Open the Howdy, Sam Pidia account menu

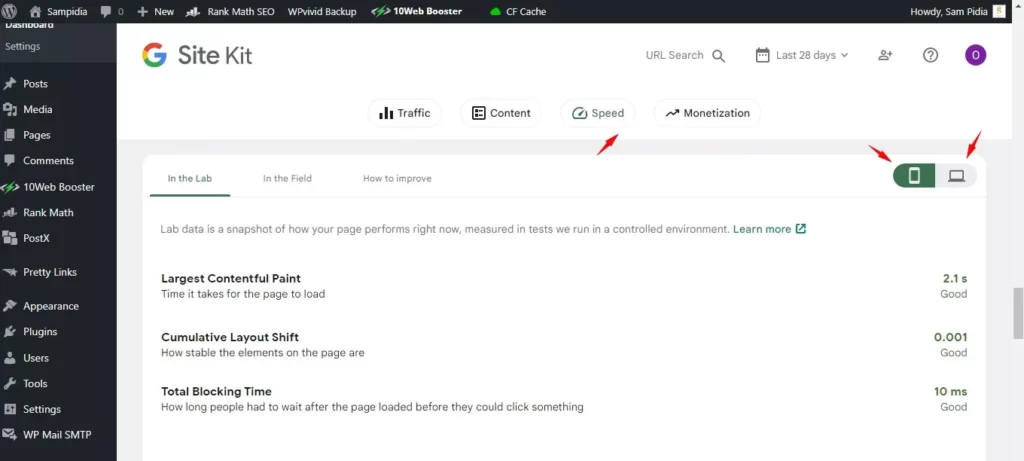click(948, 11)
